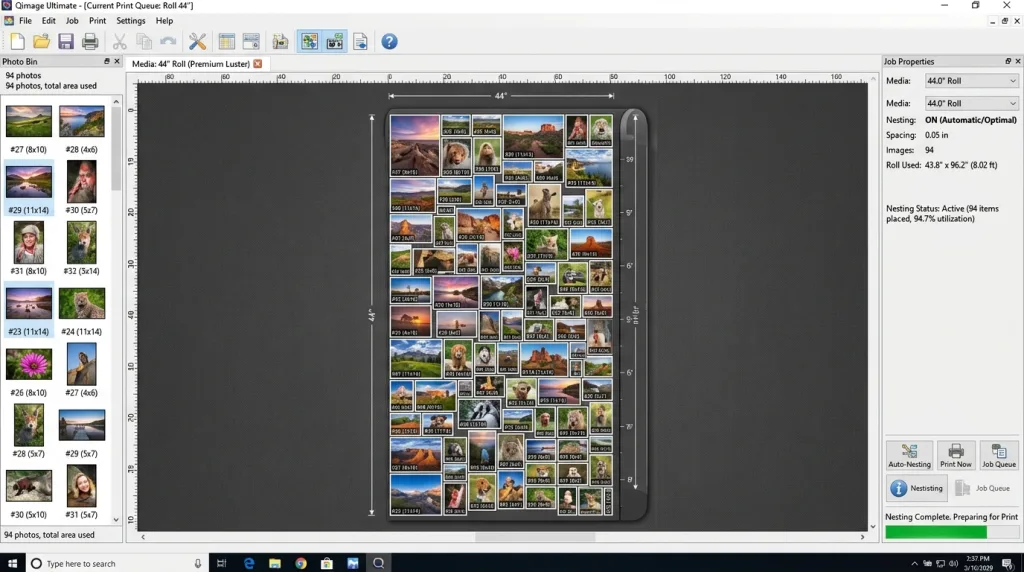The image size is (1024, 572).
Task: Open Microsoft Store from taskbar
Action: pos(327,563)
